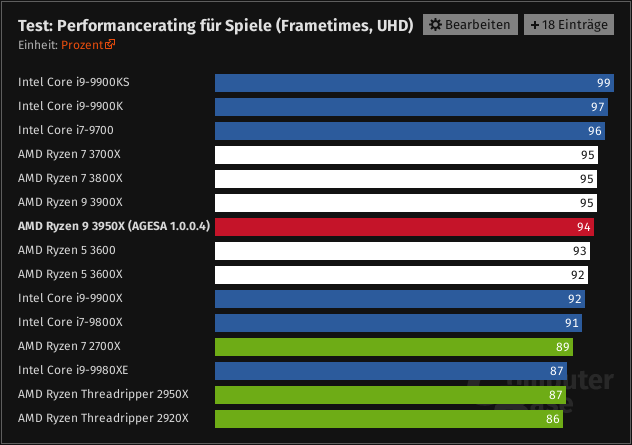Viewport: 632px width, 445px height.
Task: Click the white Ryzen 7 3800X bar
Action: [x=406, y=179]
